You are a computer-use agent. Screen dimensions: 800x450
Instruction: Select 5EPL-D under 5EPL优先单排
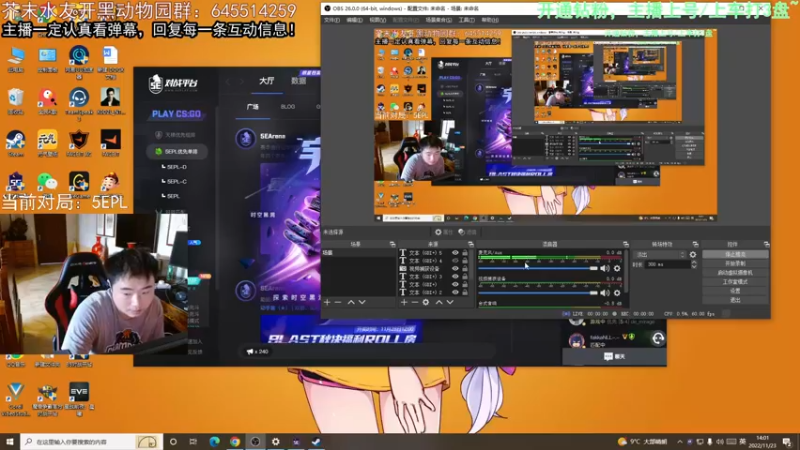pyautogui.click(x=177, y=167)
